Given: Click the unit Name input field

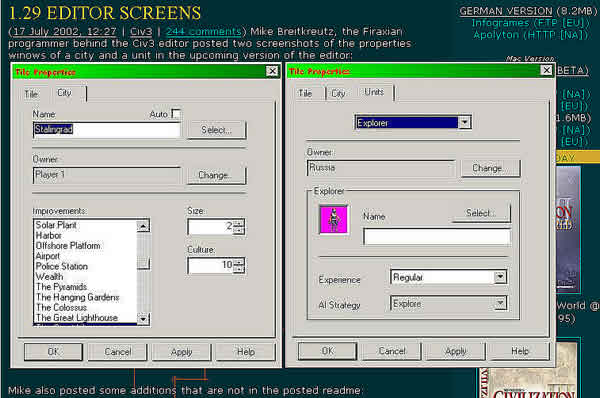Looking at the screenshot, I should point(437,236).
